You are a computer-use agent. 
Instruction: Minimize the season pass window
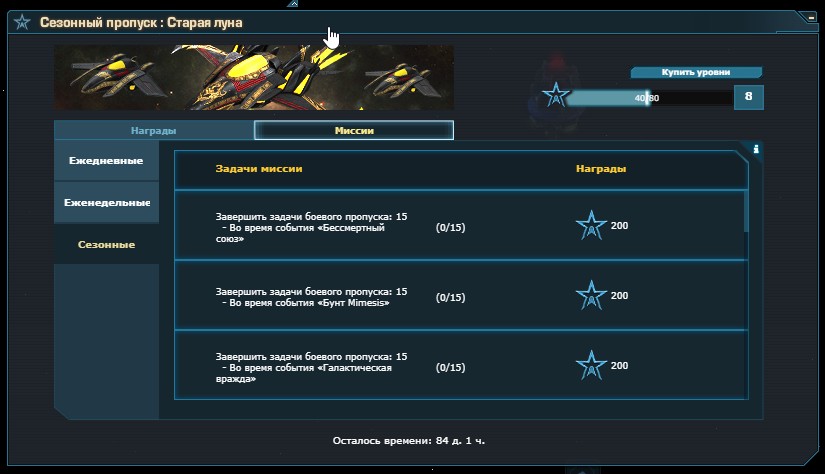pos(810,18)
